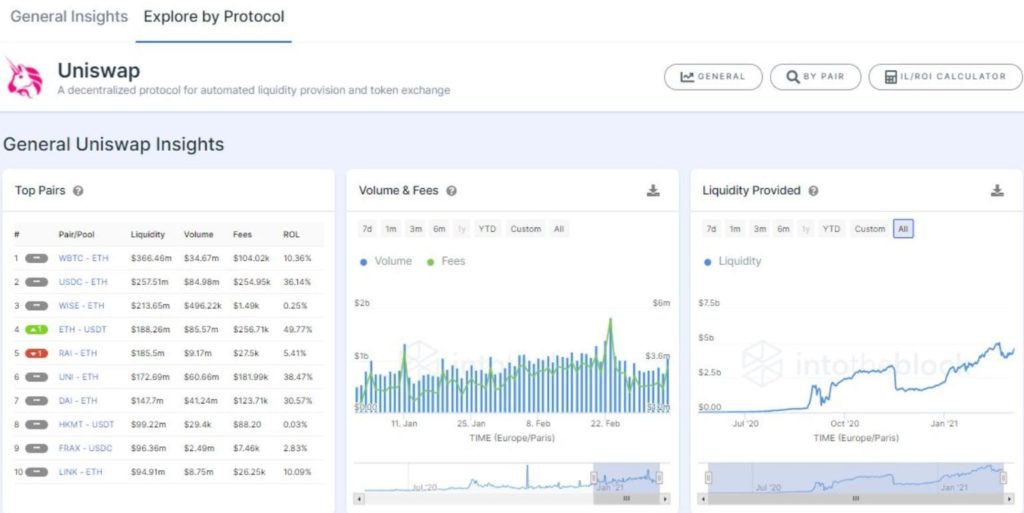The width and height of the screenshot is (1024, 513).
Task: Click Liquidity navigator scrollbar right arrow
Action: (1008, 499)
